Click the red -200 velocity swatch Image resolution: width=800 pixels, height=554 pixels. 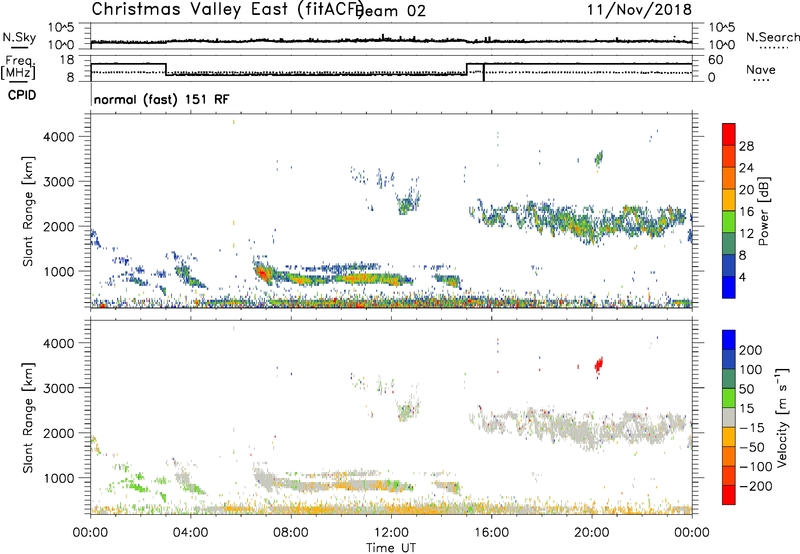(x=729, y=495)
